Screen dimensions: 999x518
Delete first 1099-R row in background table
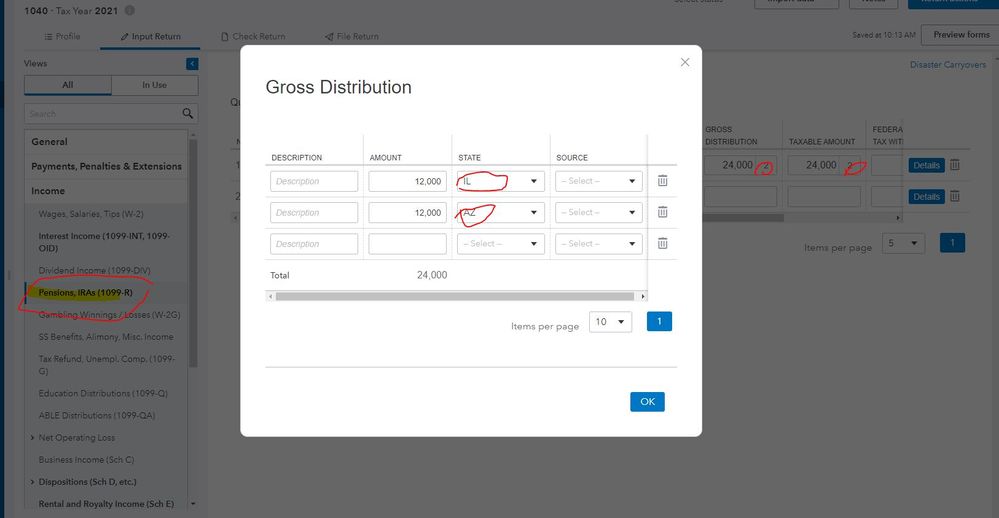click(954, 165)
